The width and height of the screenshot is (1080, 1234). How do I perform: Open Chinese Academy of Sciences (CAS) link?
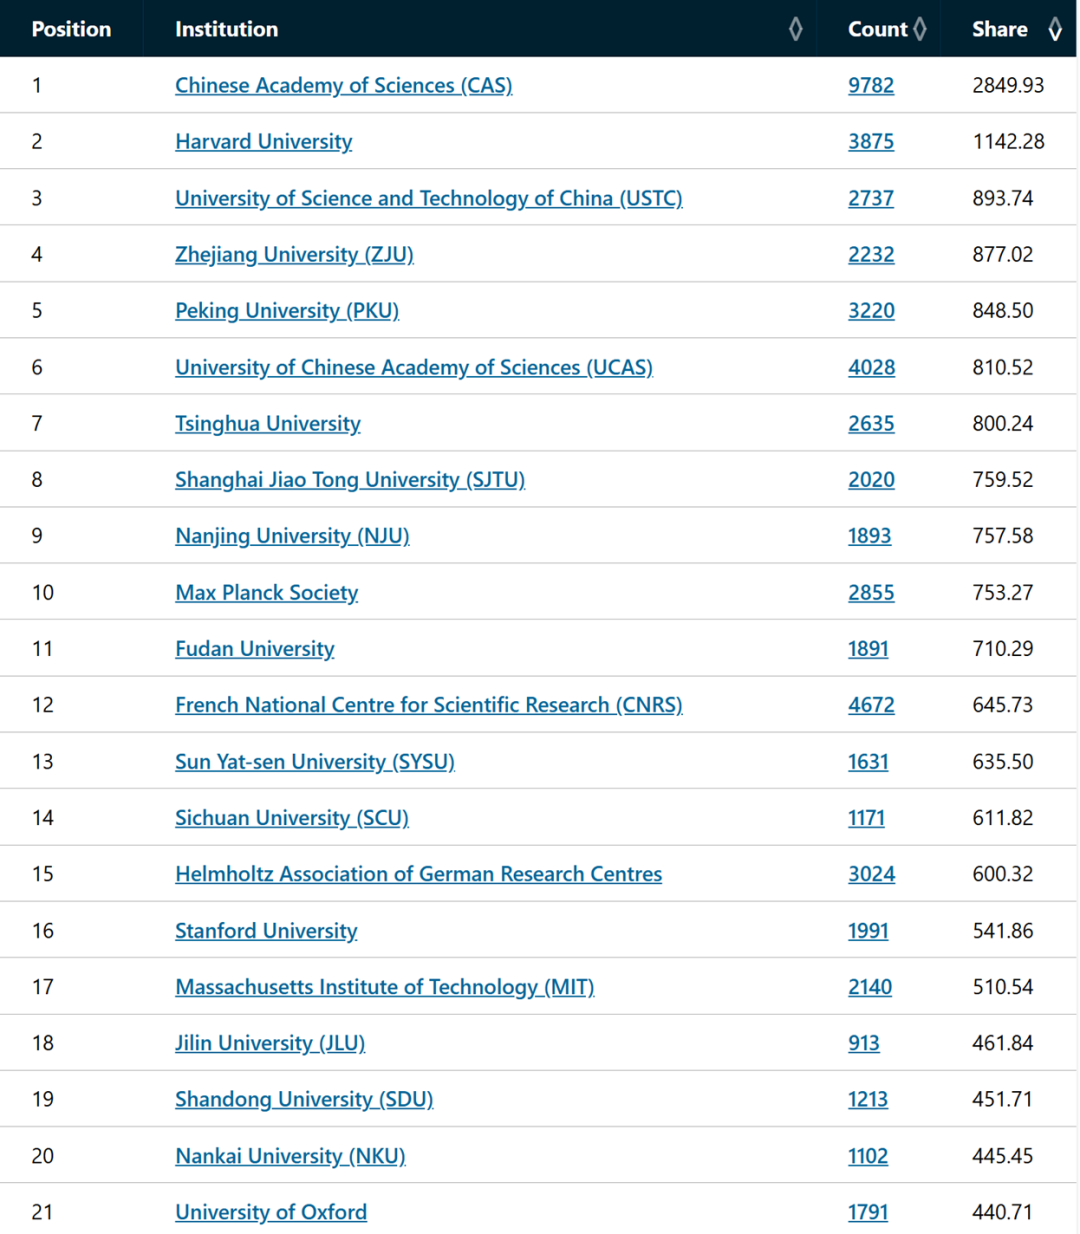(343, 86)
